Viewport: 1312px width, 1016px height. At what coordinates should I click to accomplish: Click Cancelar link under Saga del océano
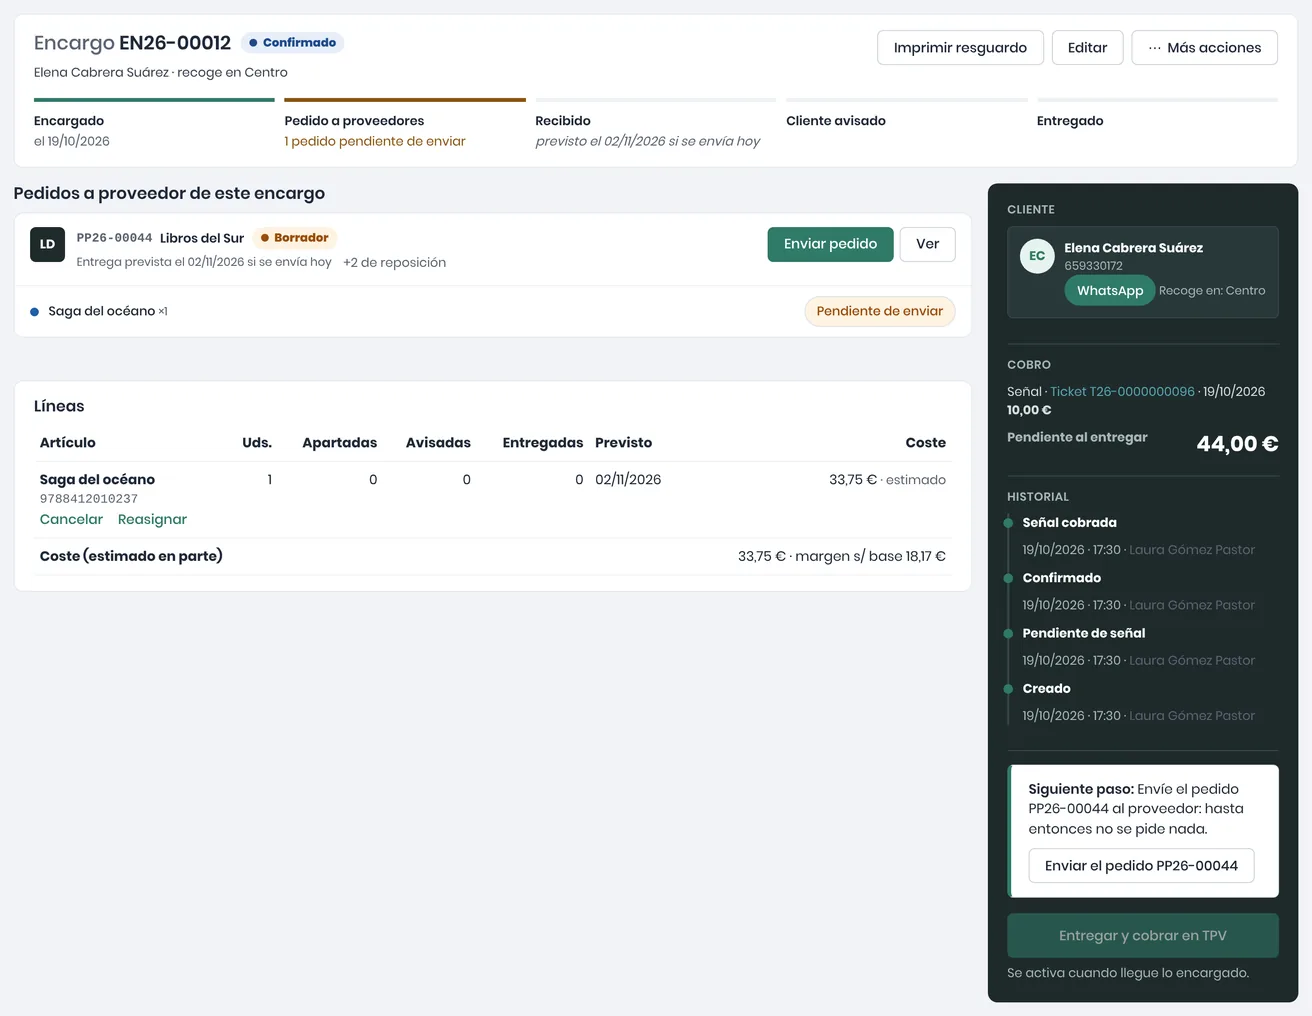[71, 519]
